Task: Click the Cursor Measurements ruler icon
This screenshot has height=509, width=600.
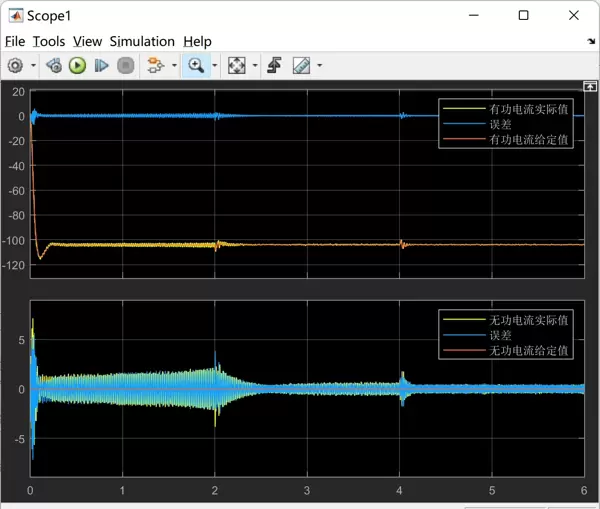Action: tap(301, 65)
